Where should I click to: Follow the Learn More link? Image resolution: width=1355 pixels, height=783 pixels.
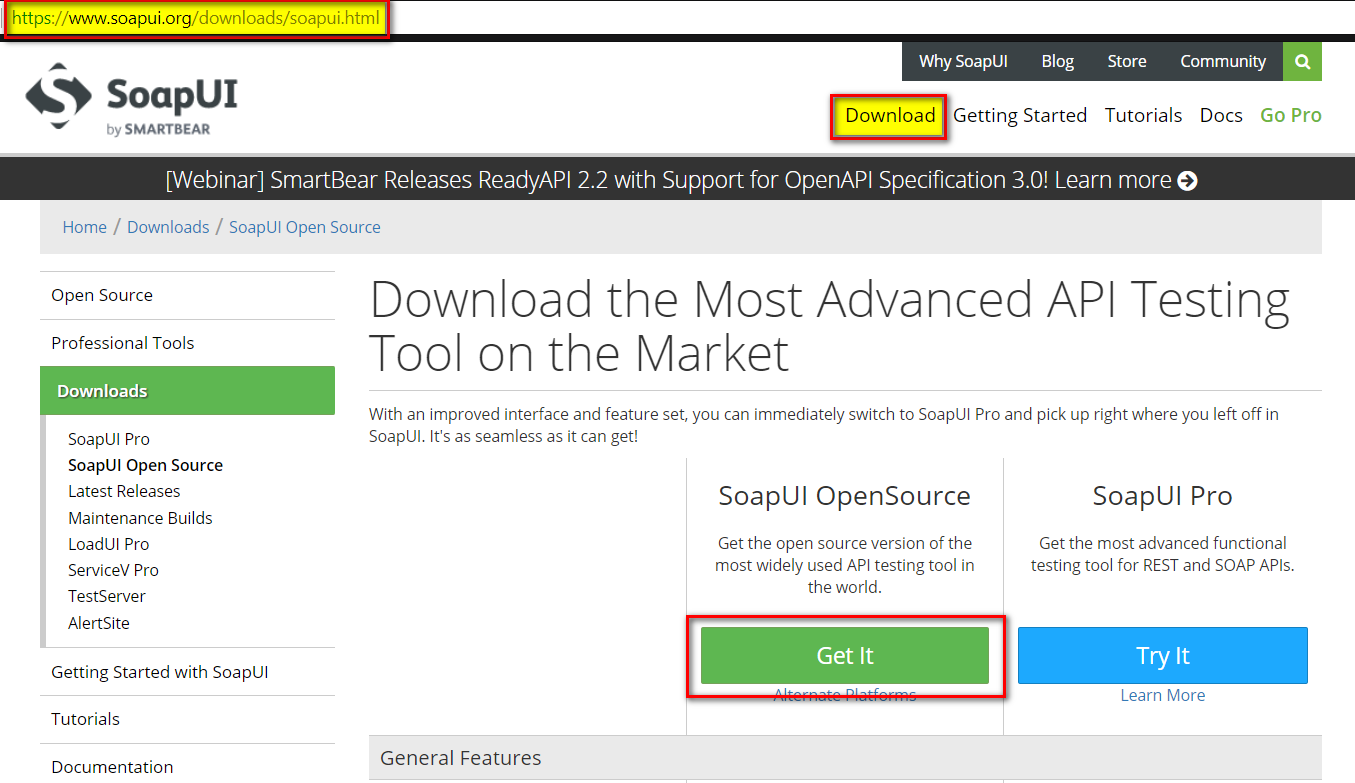coord(1162,695)
